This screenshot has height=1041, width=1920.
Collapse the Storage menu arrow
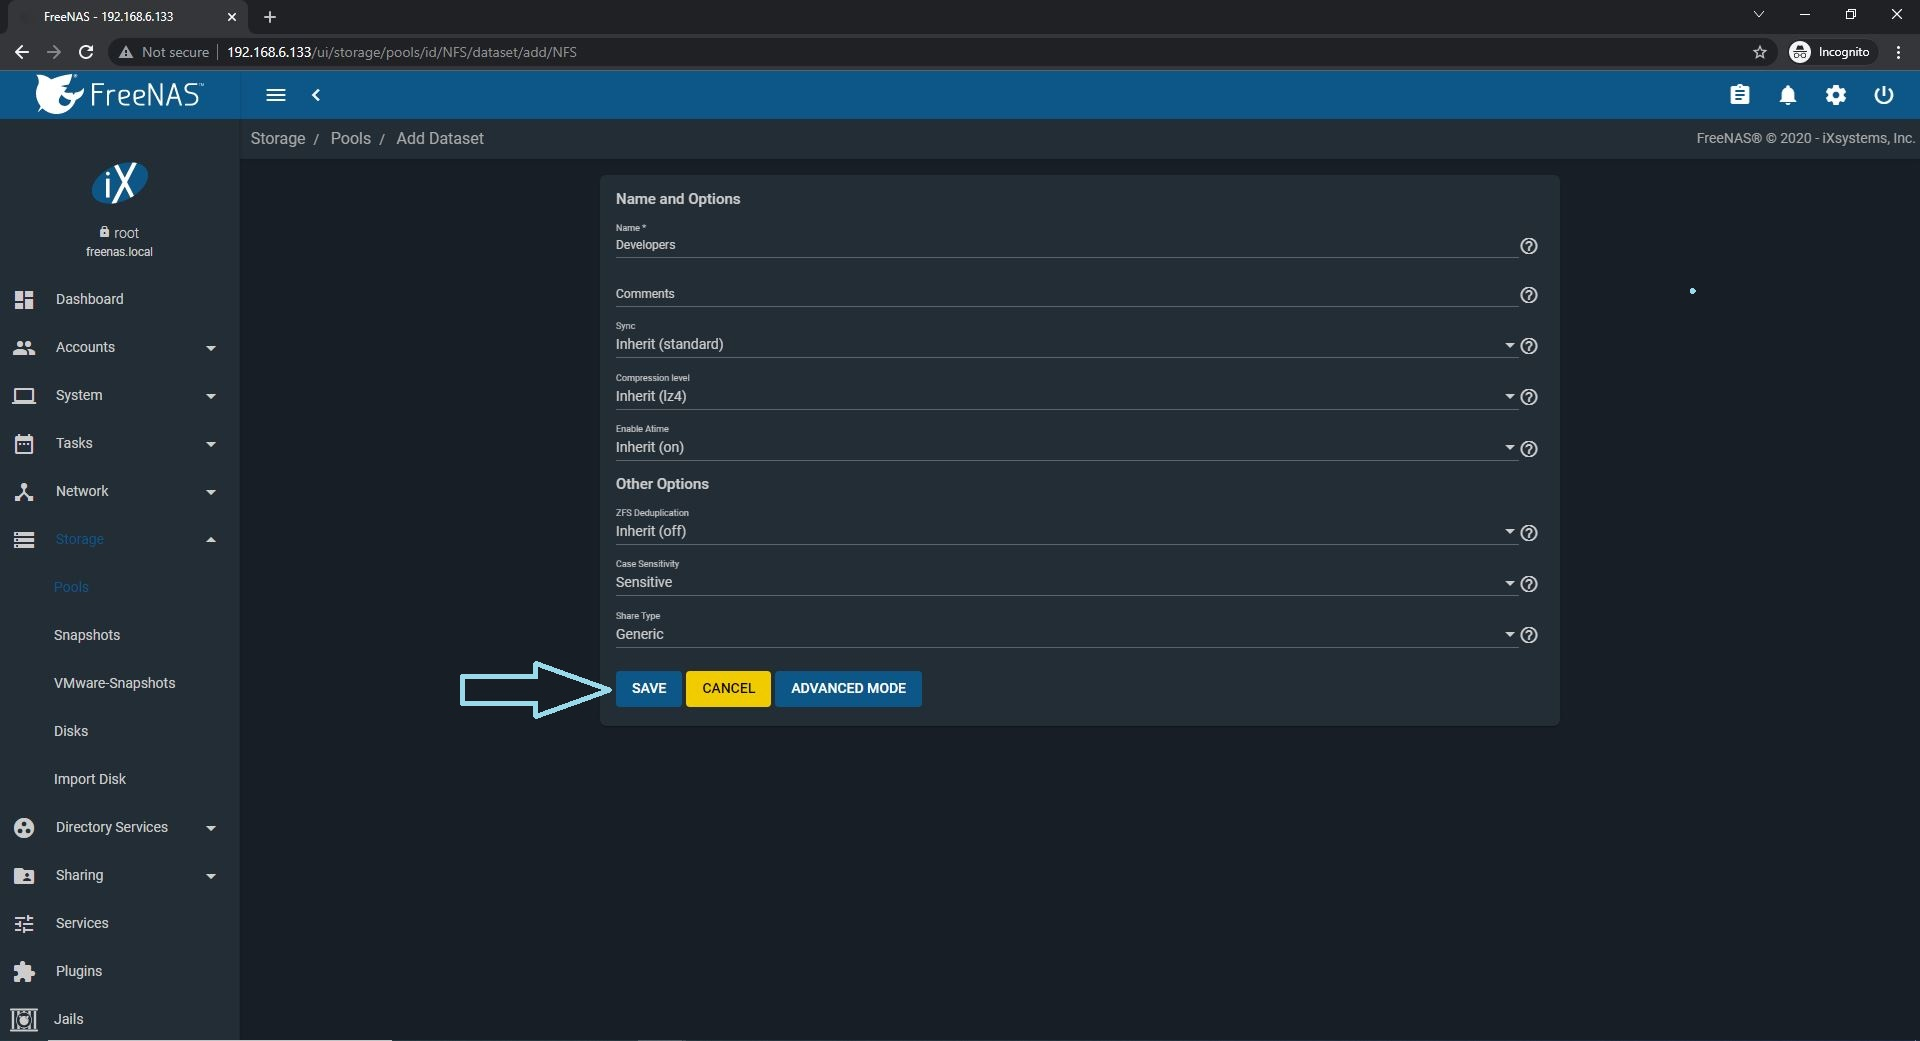pos(211,540)
